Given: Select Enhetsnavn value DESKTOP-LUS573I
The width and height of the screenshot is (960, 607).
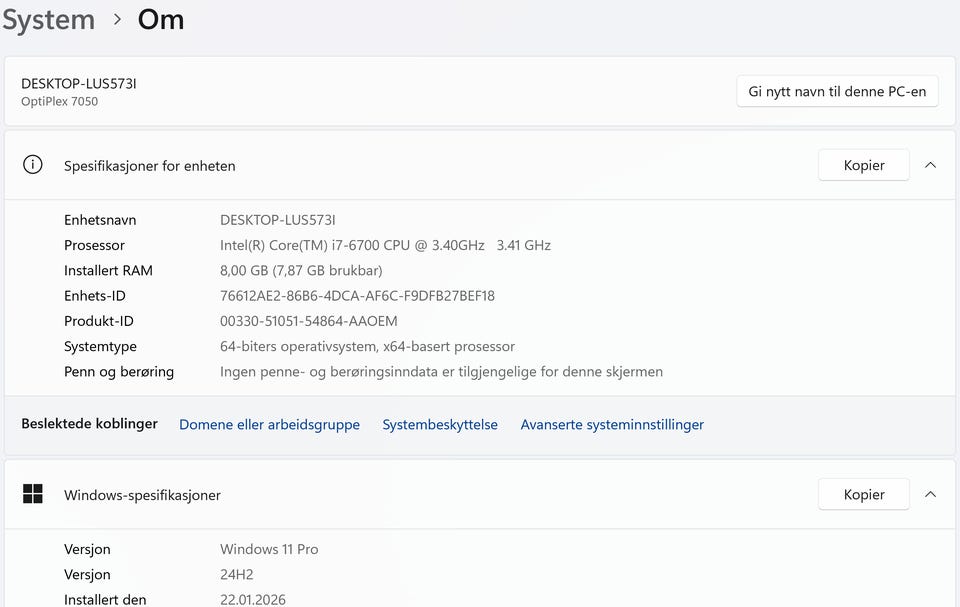Looking at the screenshot, I should click(x=277, y=220).
